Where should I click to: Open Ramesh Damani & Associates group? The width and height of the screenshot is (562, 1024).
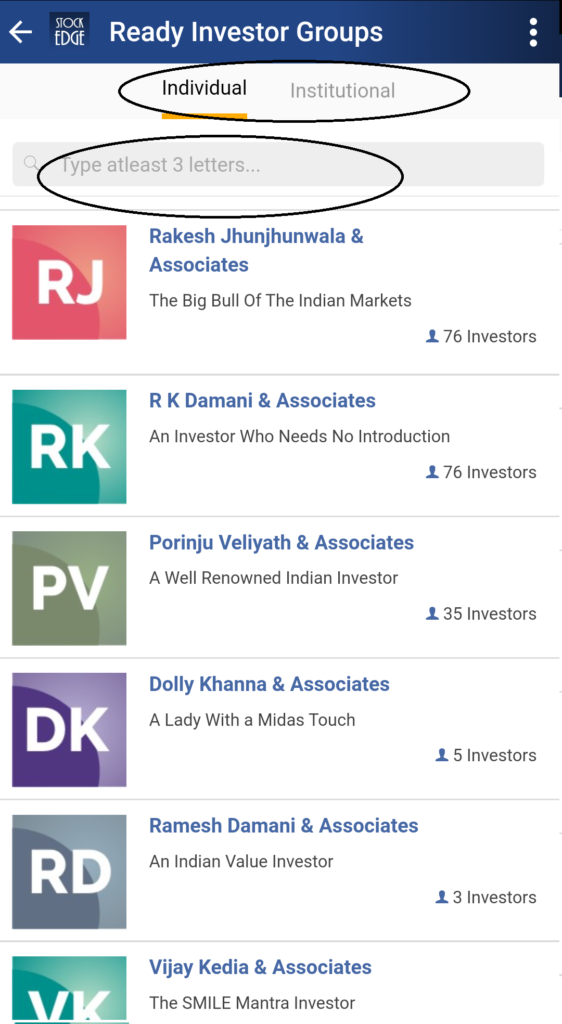point(284,825)
